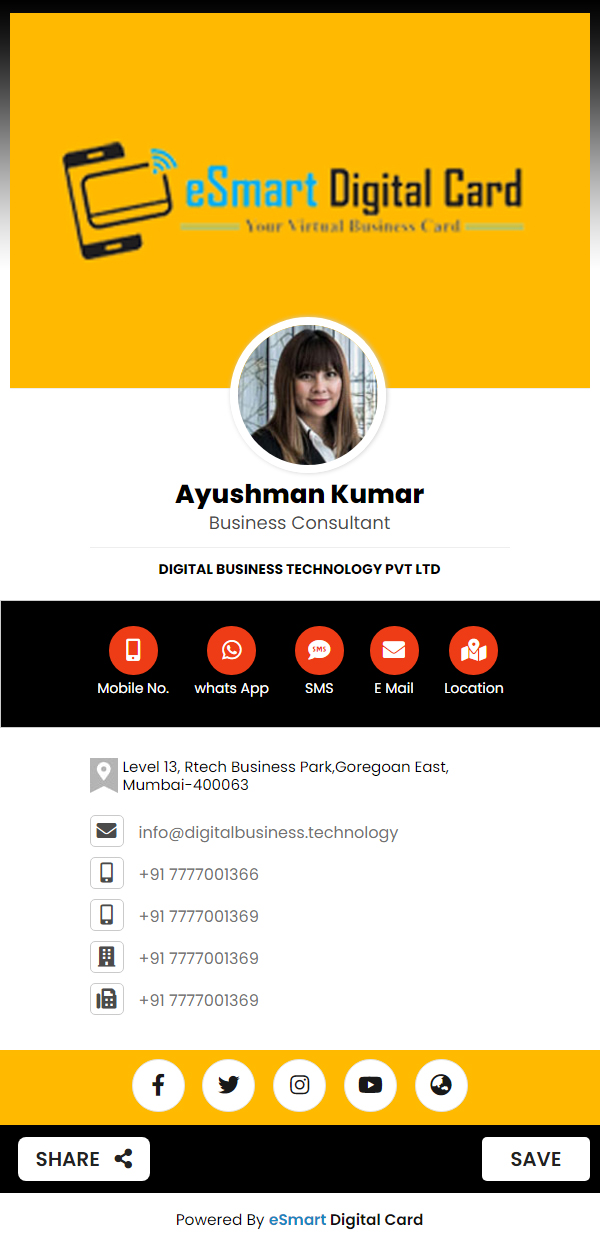Open the Facebook social icon

(x=158, y=1085)
